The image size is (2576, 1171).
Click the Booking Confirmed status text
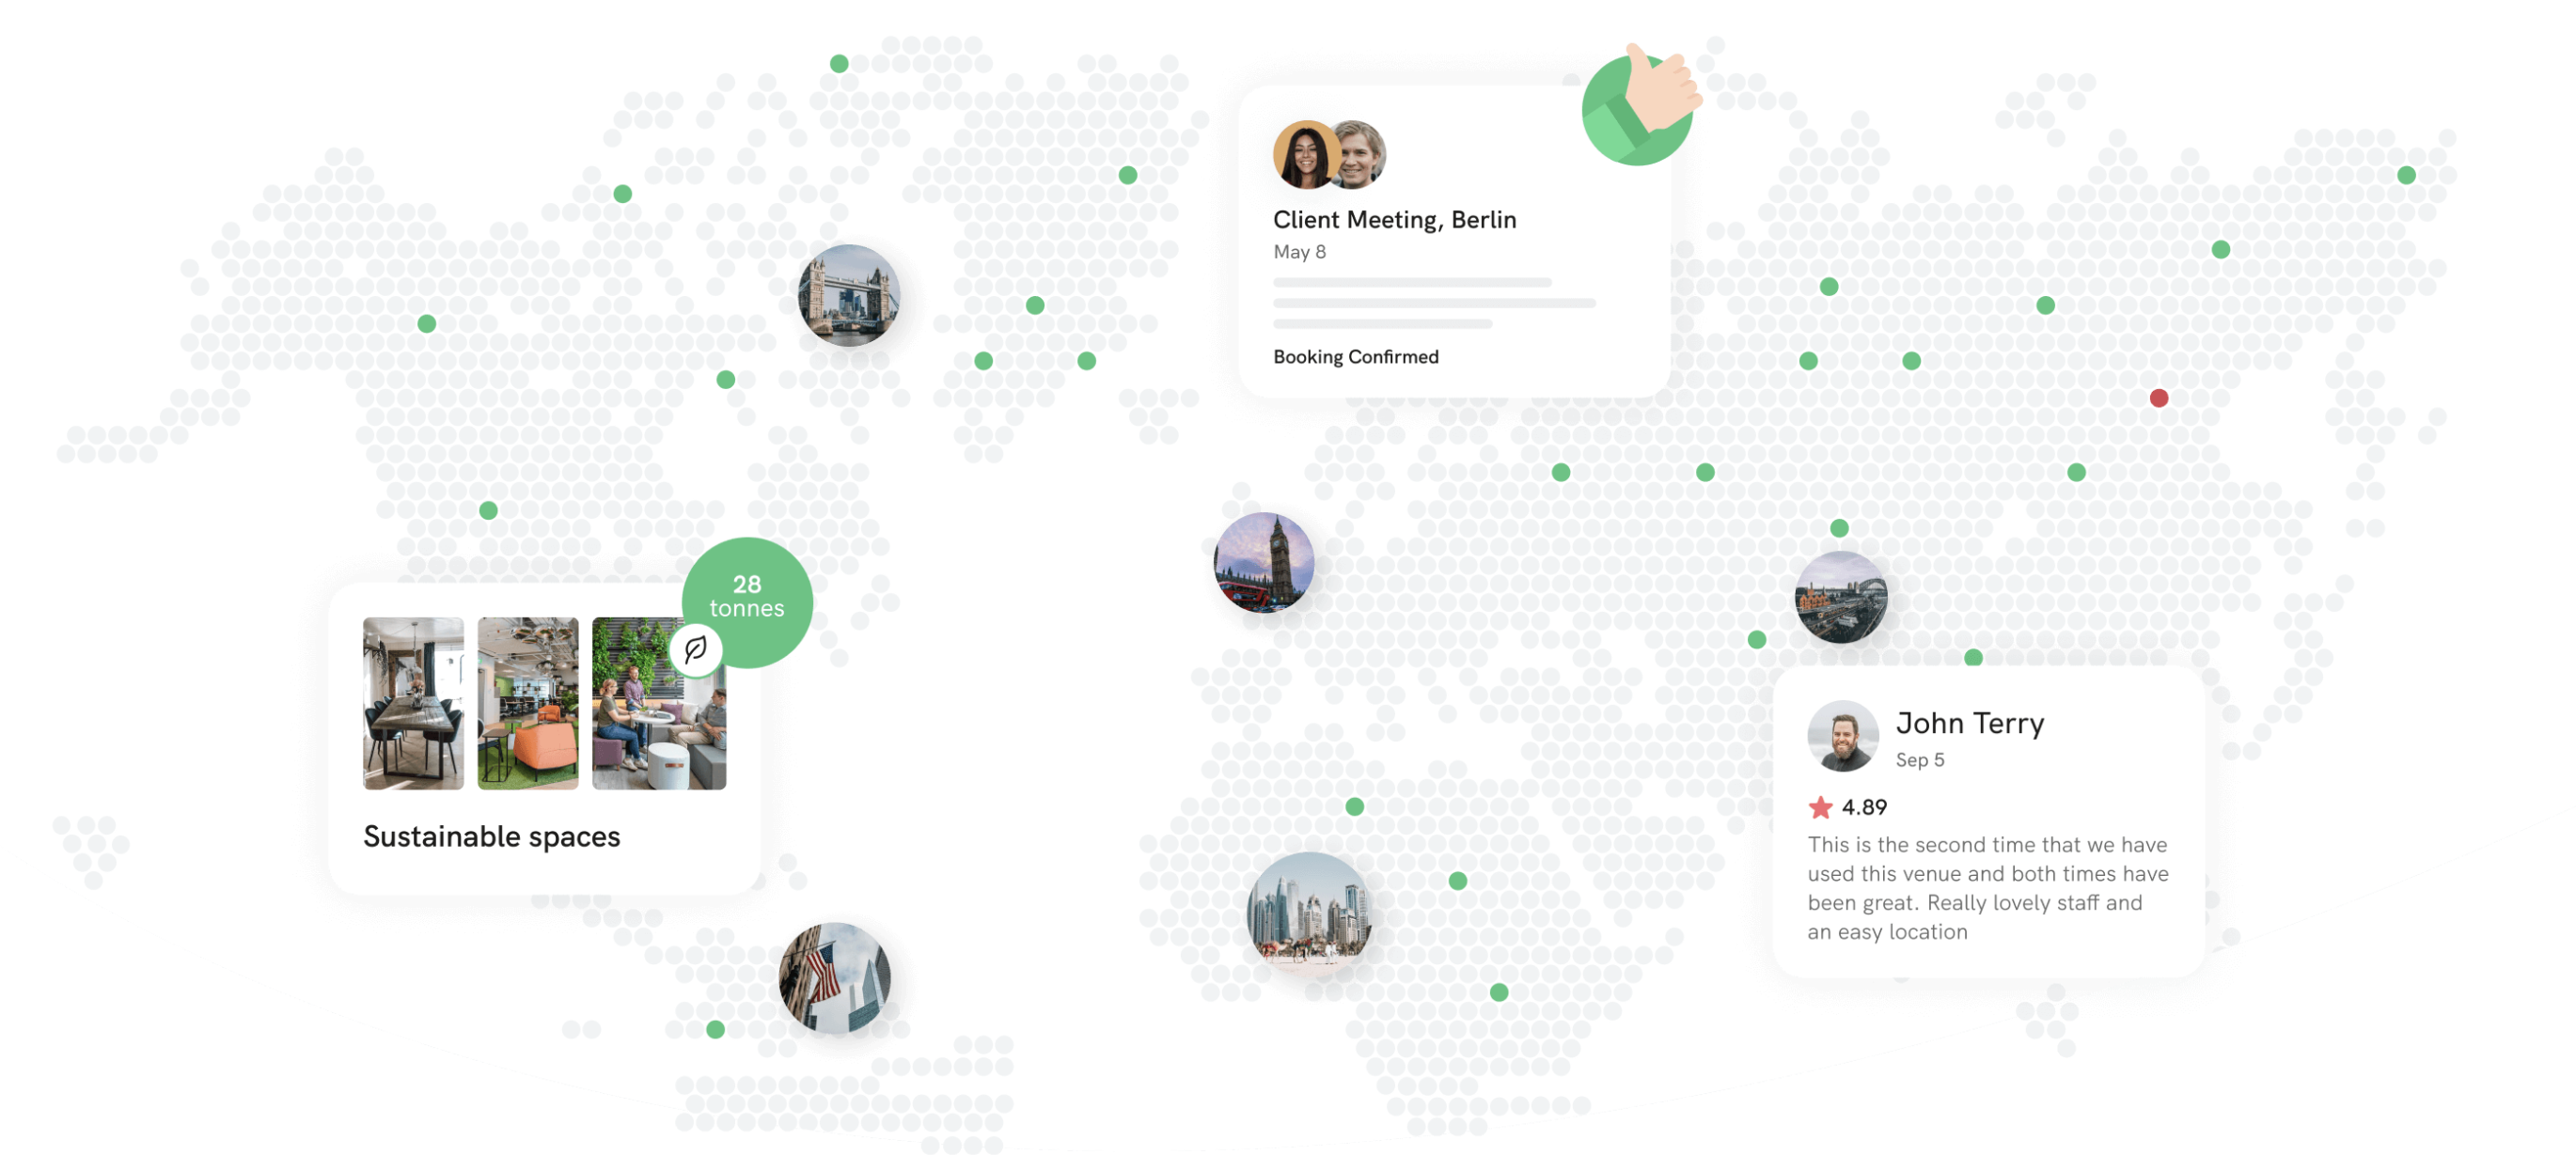click(1355, 357)
